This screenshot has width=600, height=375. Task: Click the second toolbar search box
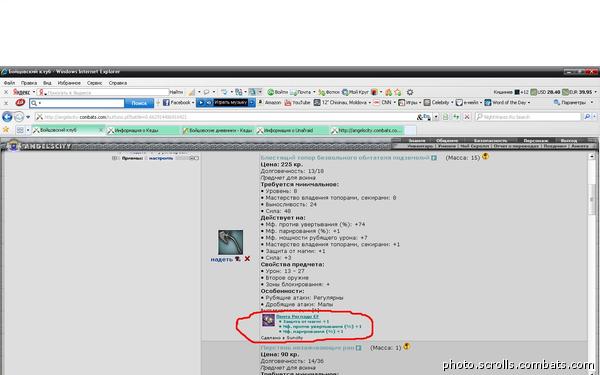click(x=77, y=103)
